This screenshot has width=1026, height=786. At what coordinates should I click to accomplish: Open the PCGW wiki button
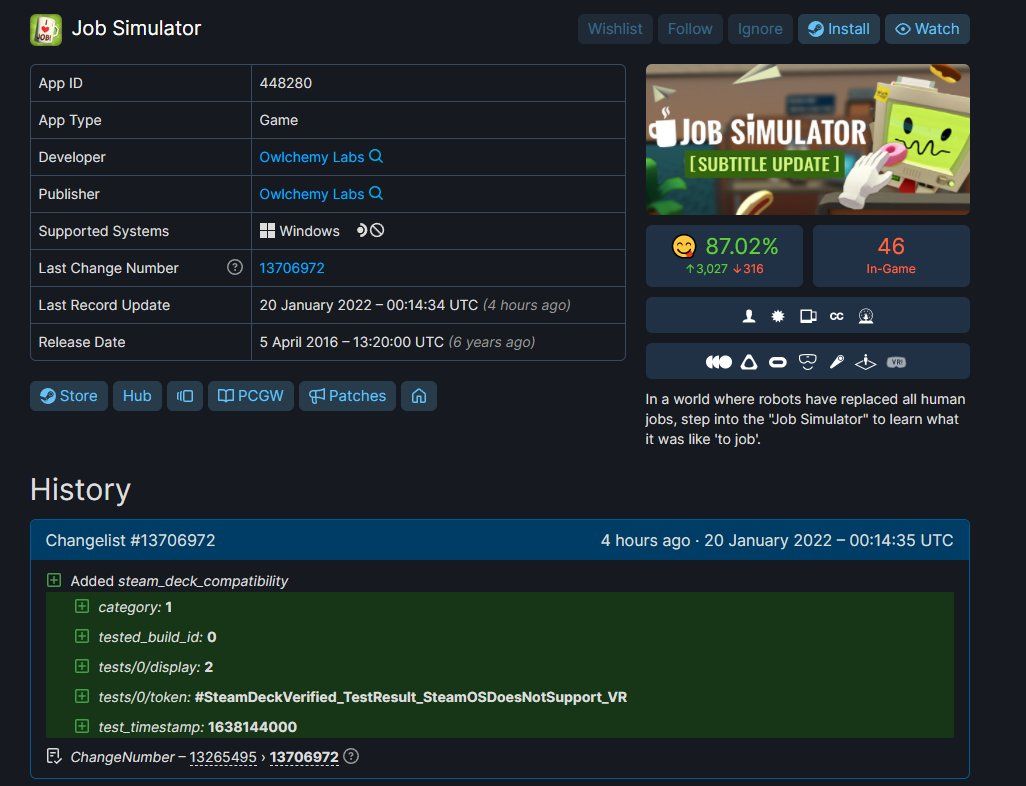[x=251, y=396]
